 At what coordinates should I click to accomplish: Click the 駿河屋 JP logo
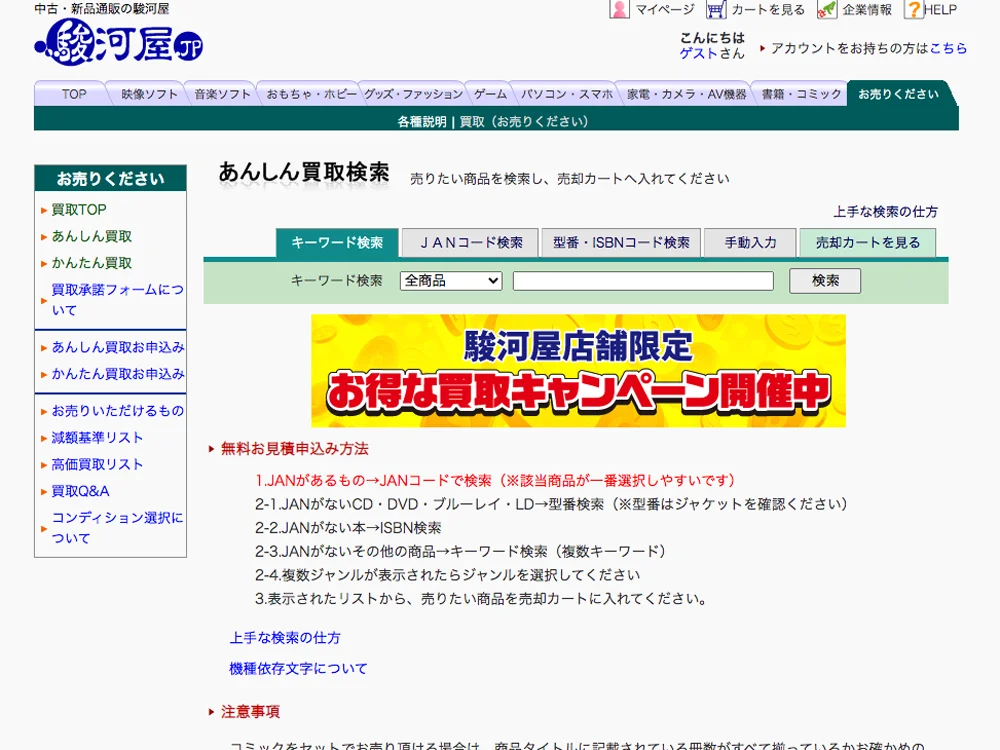click(119, 41)
